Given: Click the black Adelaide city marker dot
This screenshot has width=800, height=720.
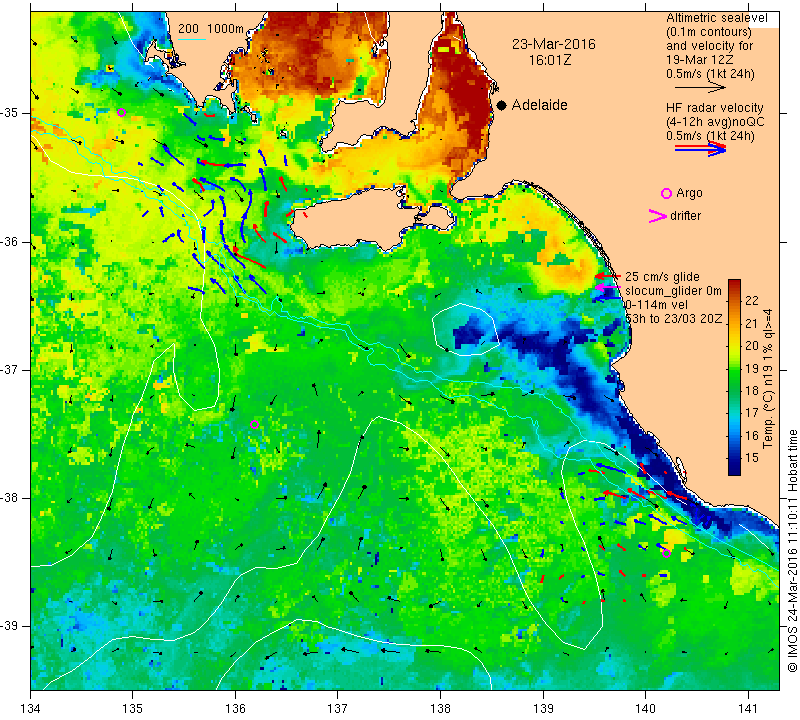Looking at the screenshot, I should tap(502, 105).
